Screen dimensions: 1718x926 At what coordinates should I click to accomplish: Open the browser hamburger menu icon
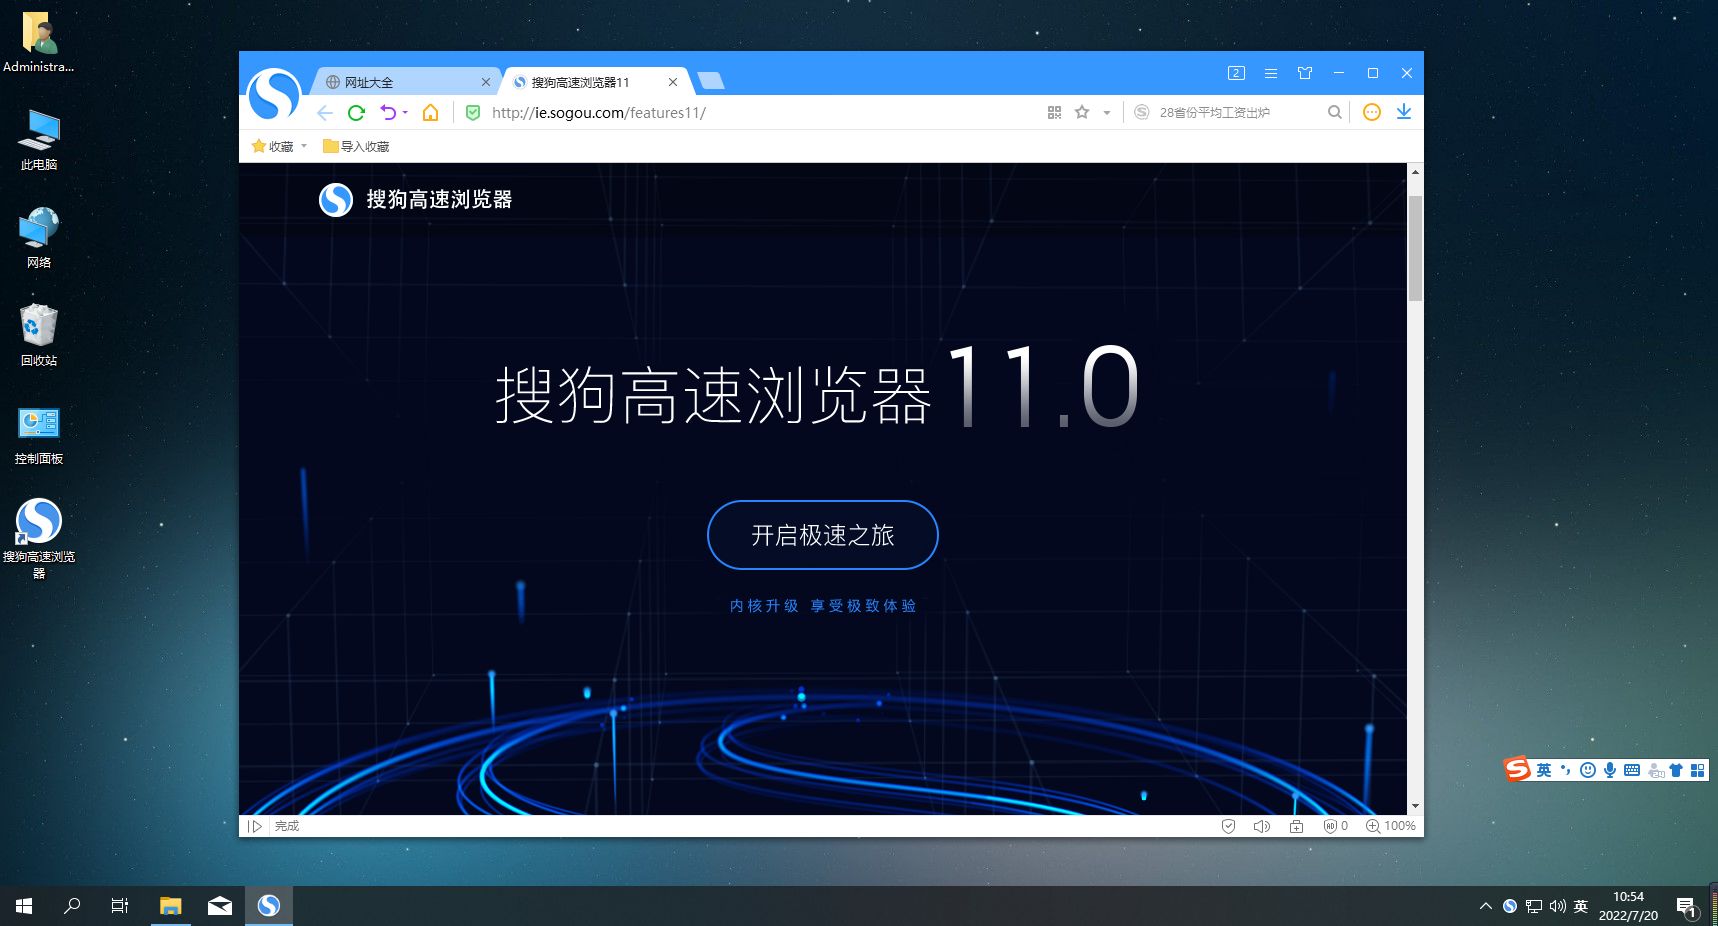point(1271,73)
